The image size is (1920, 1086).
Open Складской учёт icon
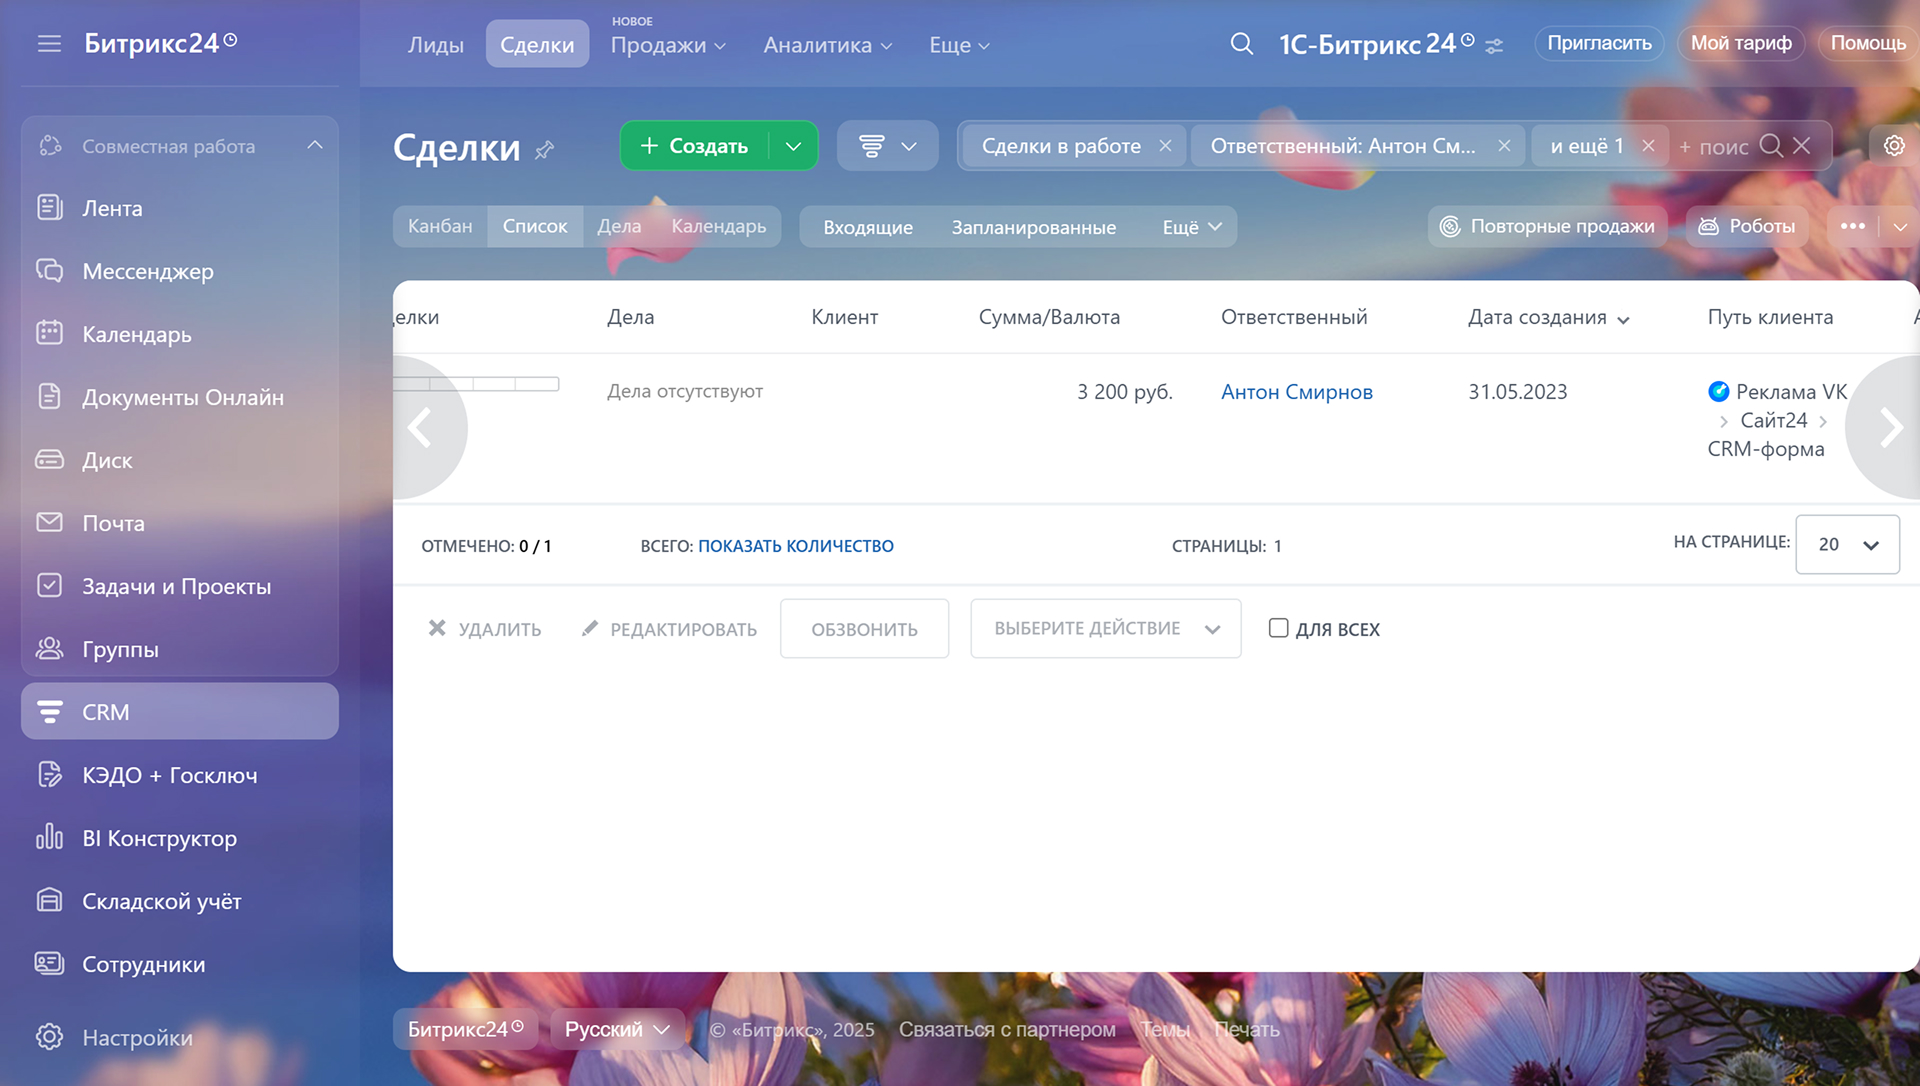click(49, 901)
